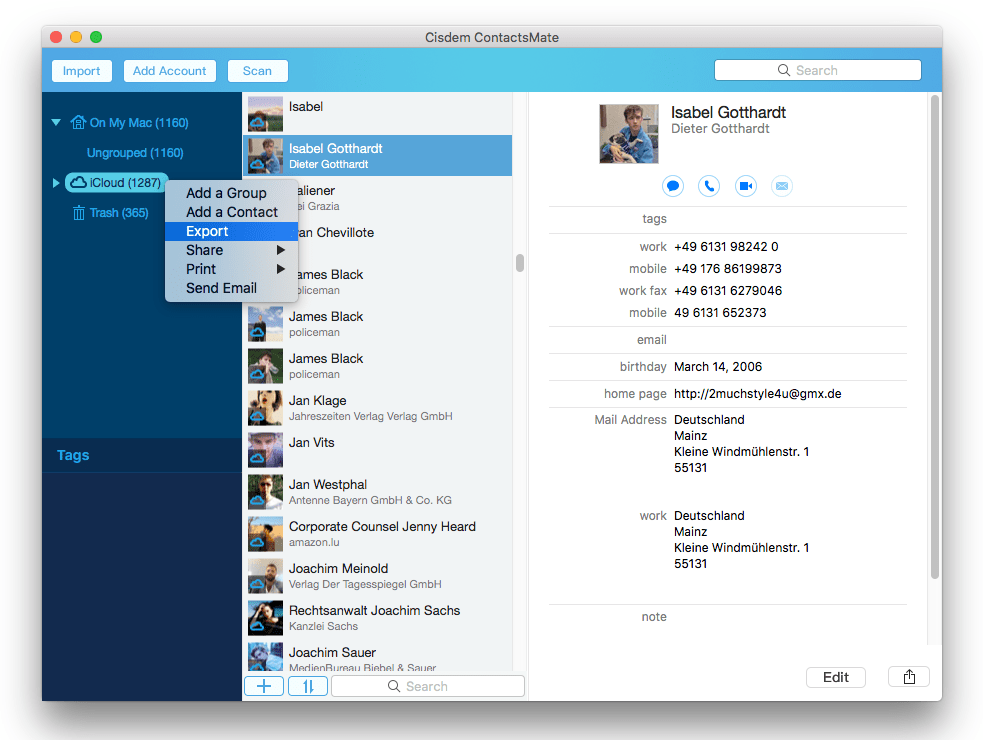This screenshot has width=983, height=740.
Task: Click the plus button to add a contact
Action: (264, 686)
